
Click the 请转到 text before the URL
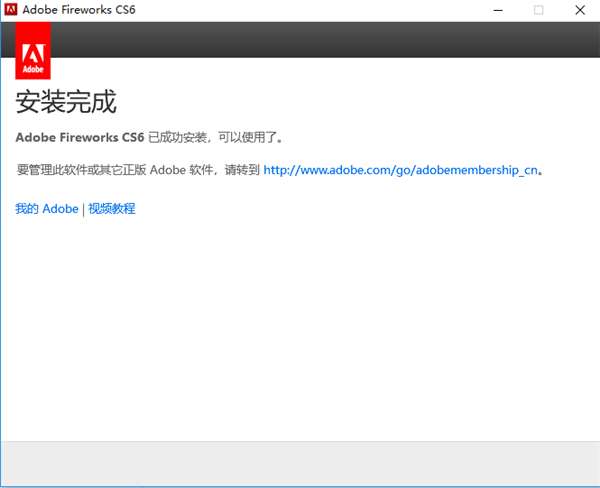click(240, 170)
